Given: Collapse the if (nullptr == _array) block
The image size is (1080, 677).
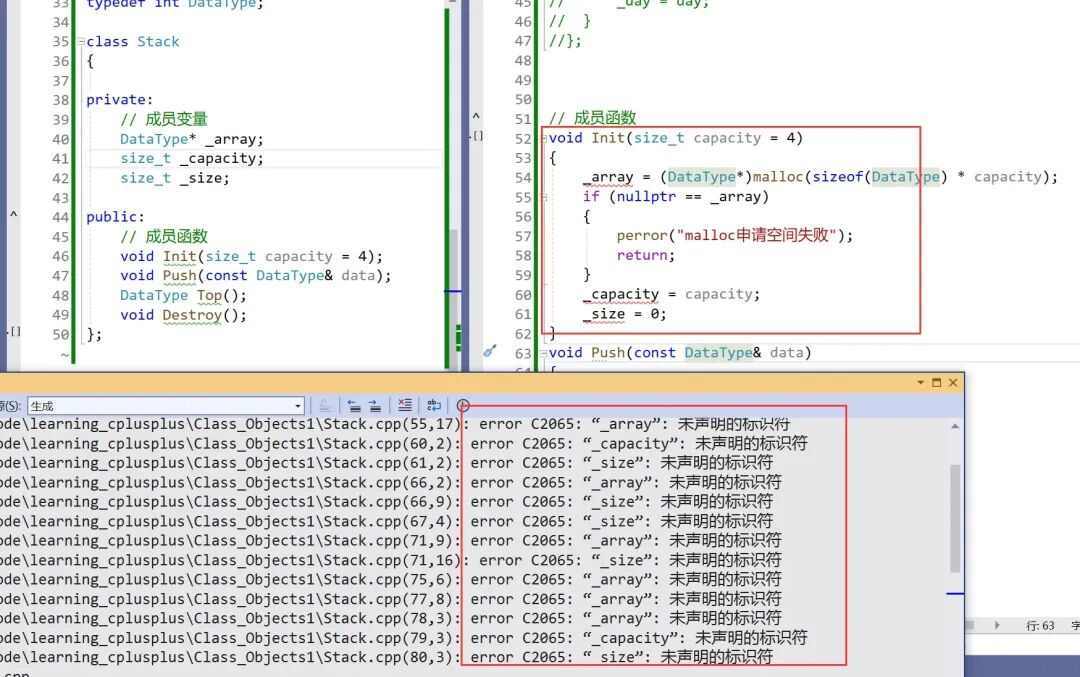Looking at the screenshot, I should [544, 198].
